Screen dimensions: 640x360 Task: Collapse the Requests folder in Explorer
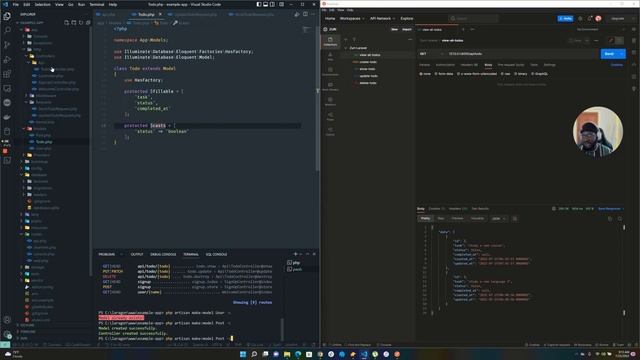[26, 102]
